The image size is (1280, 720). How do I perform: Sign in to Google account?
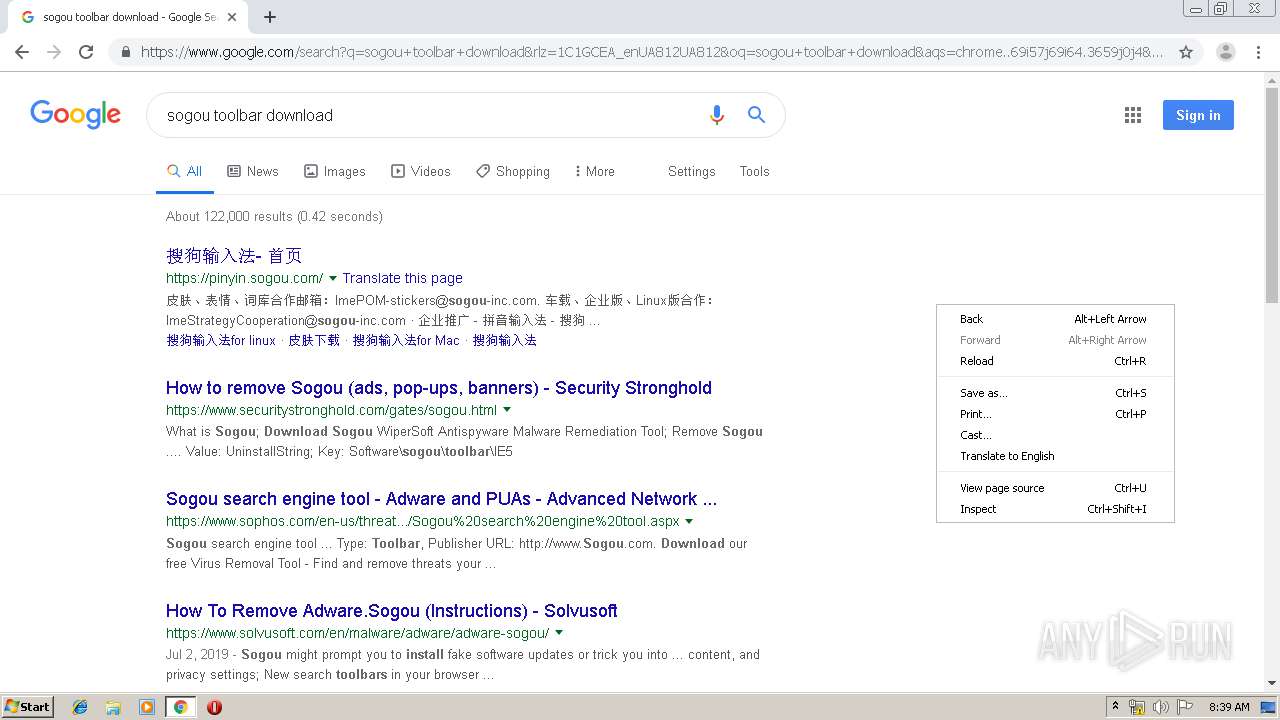(x=1198, y=115)
